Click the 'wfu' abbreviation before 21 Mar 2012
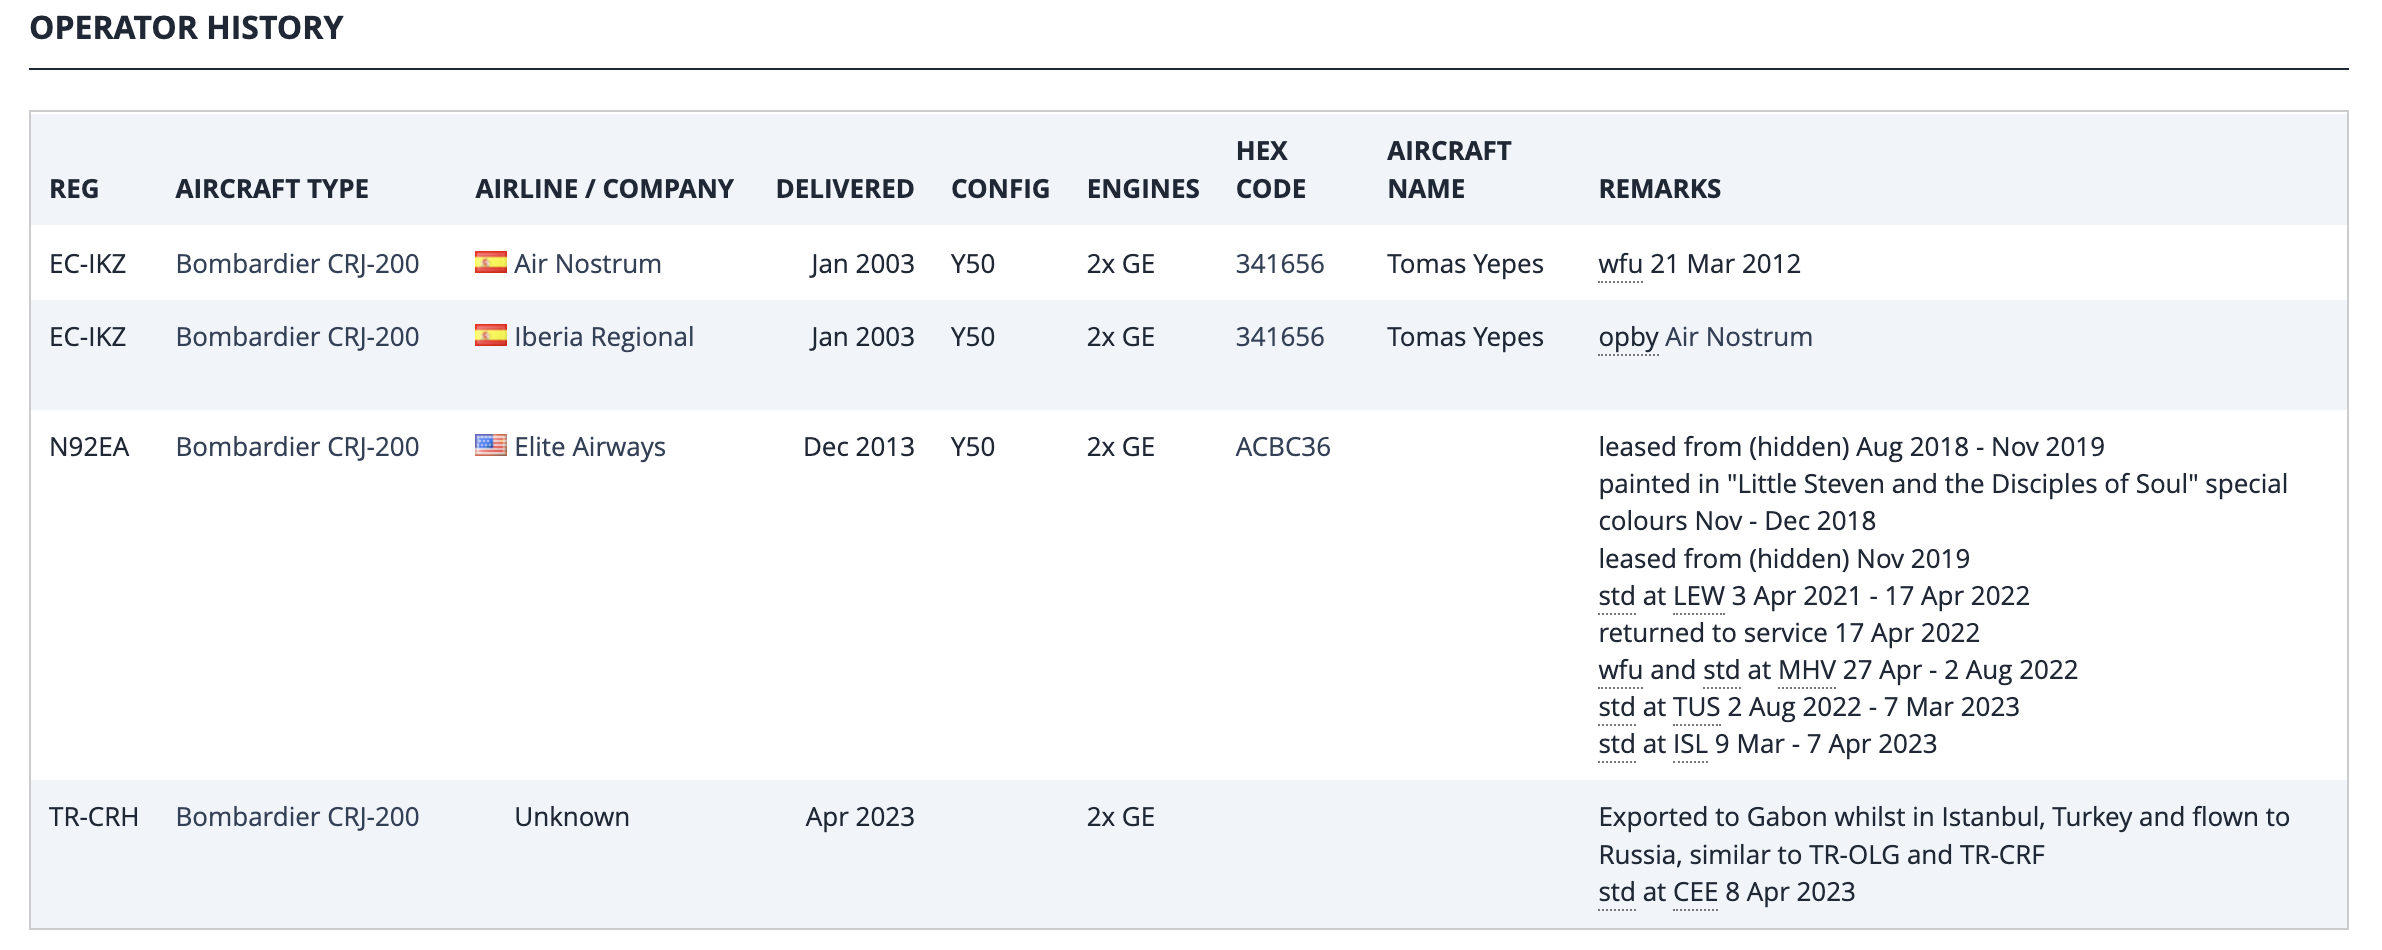 [1620, 264]
